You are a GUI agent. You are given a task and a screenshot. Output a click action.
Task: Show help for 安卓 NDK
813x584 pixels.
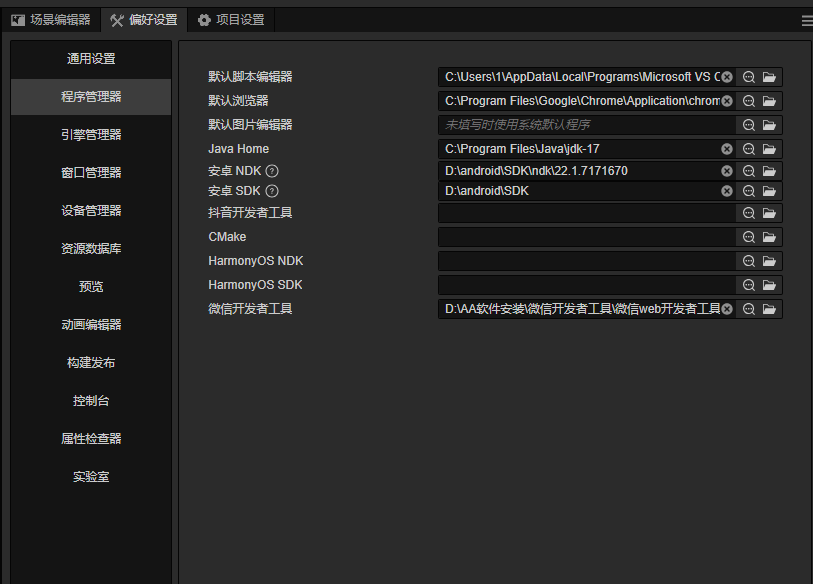point(272,171)
